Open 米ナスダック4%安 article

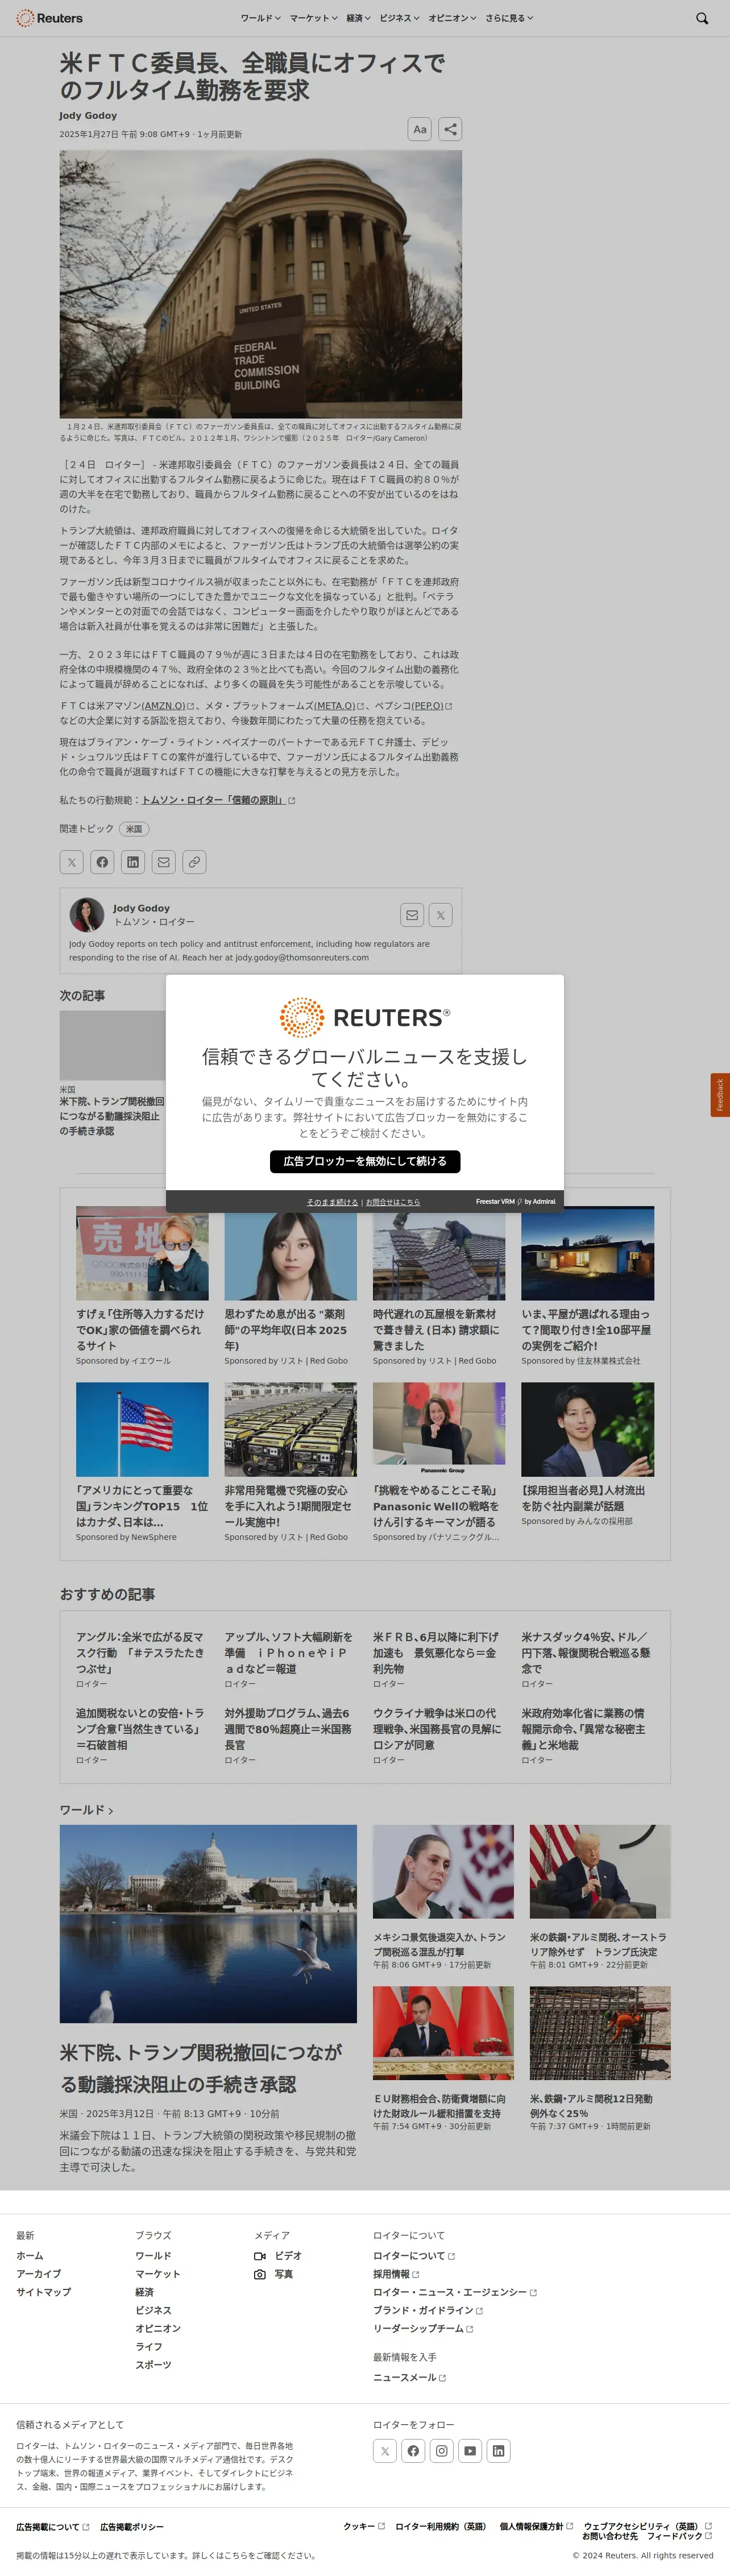click(586, 1653)
